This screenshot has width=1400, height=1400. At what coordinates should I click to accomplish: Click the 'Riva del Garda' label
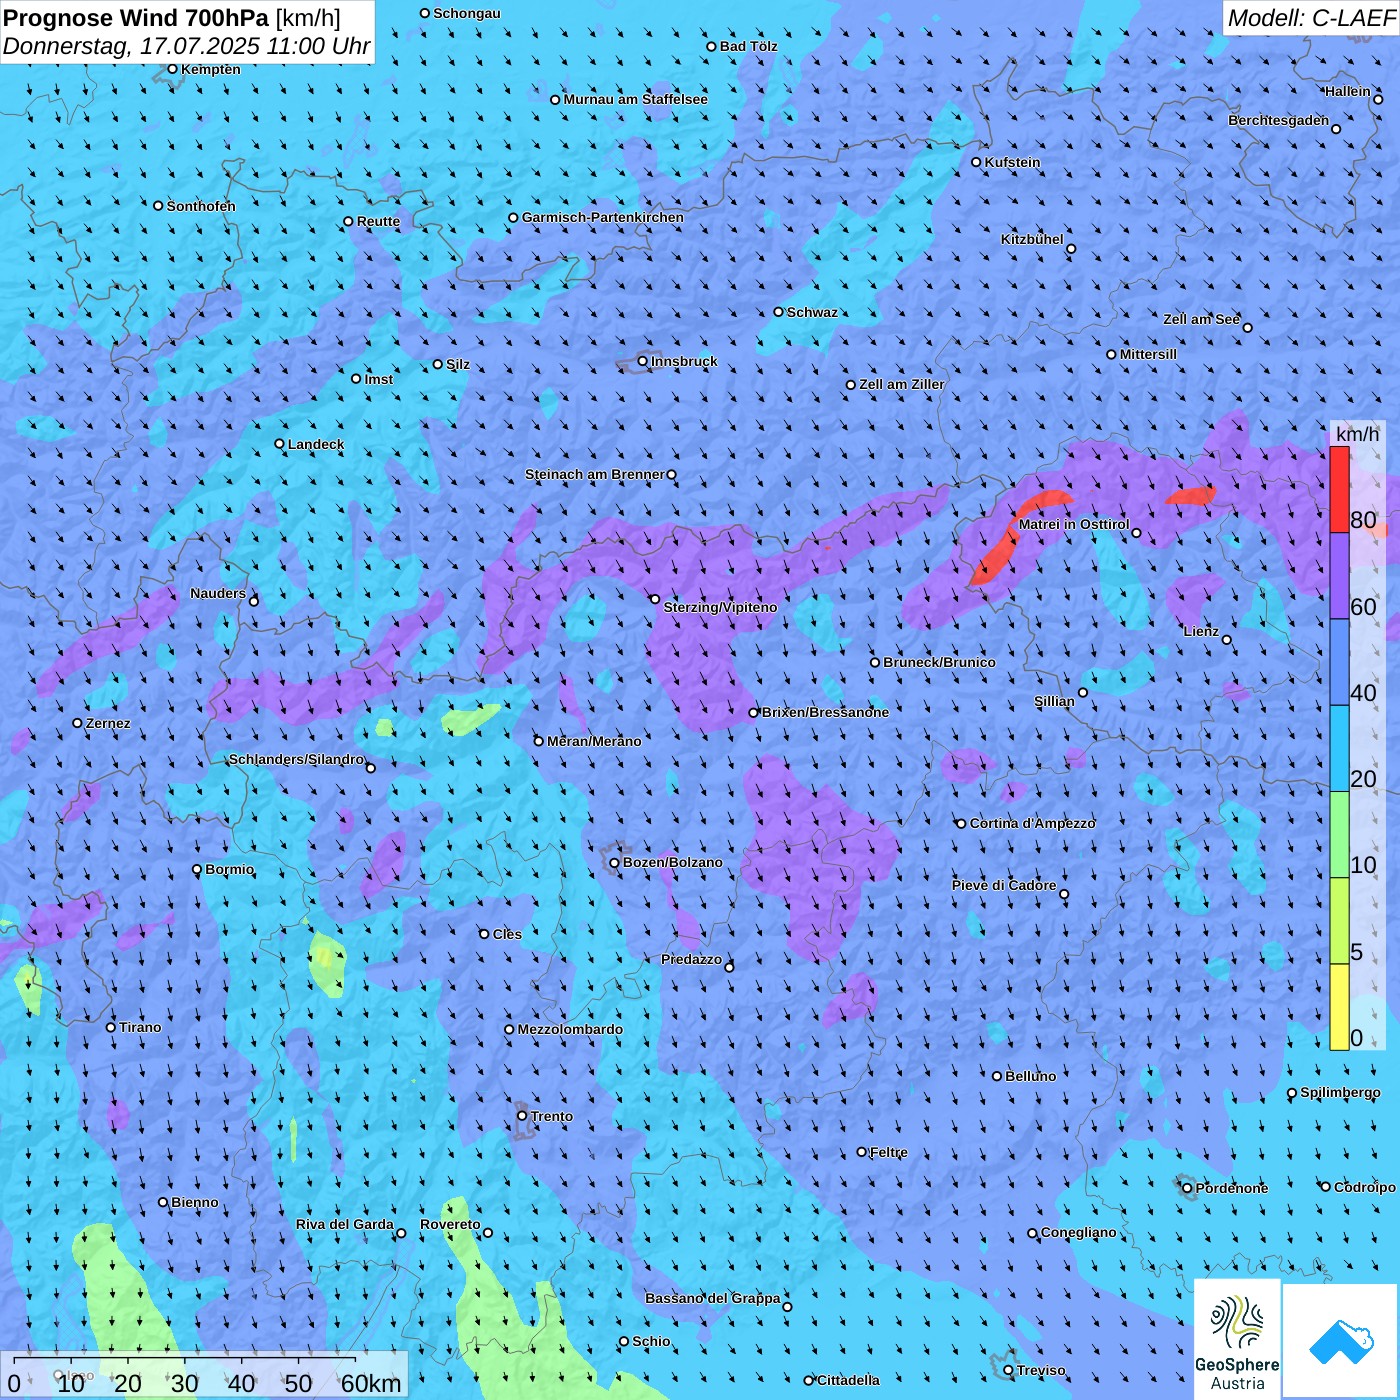coord(345,1224)
